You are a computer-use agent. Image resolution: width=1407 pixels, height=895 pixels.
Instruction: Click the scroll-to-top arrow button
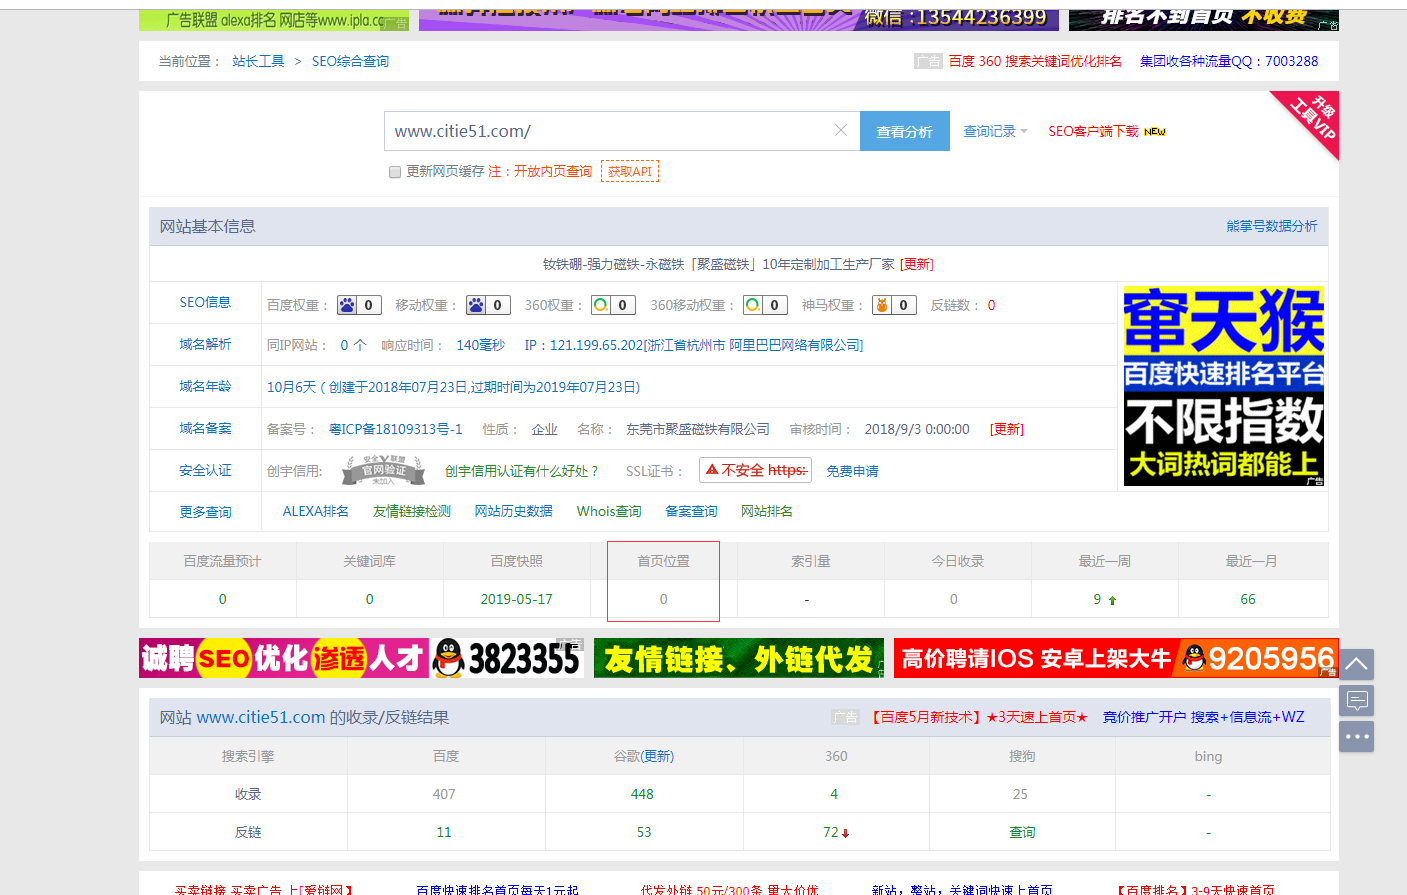[x=1356, y=664]
